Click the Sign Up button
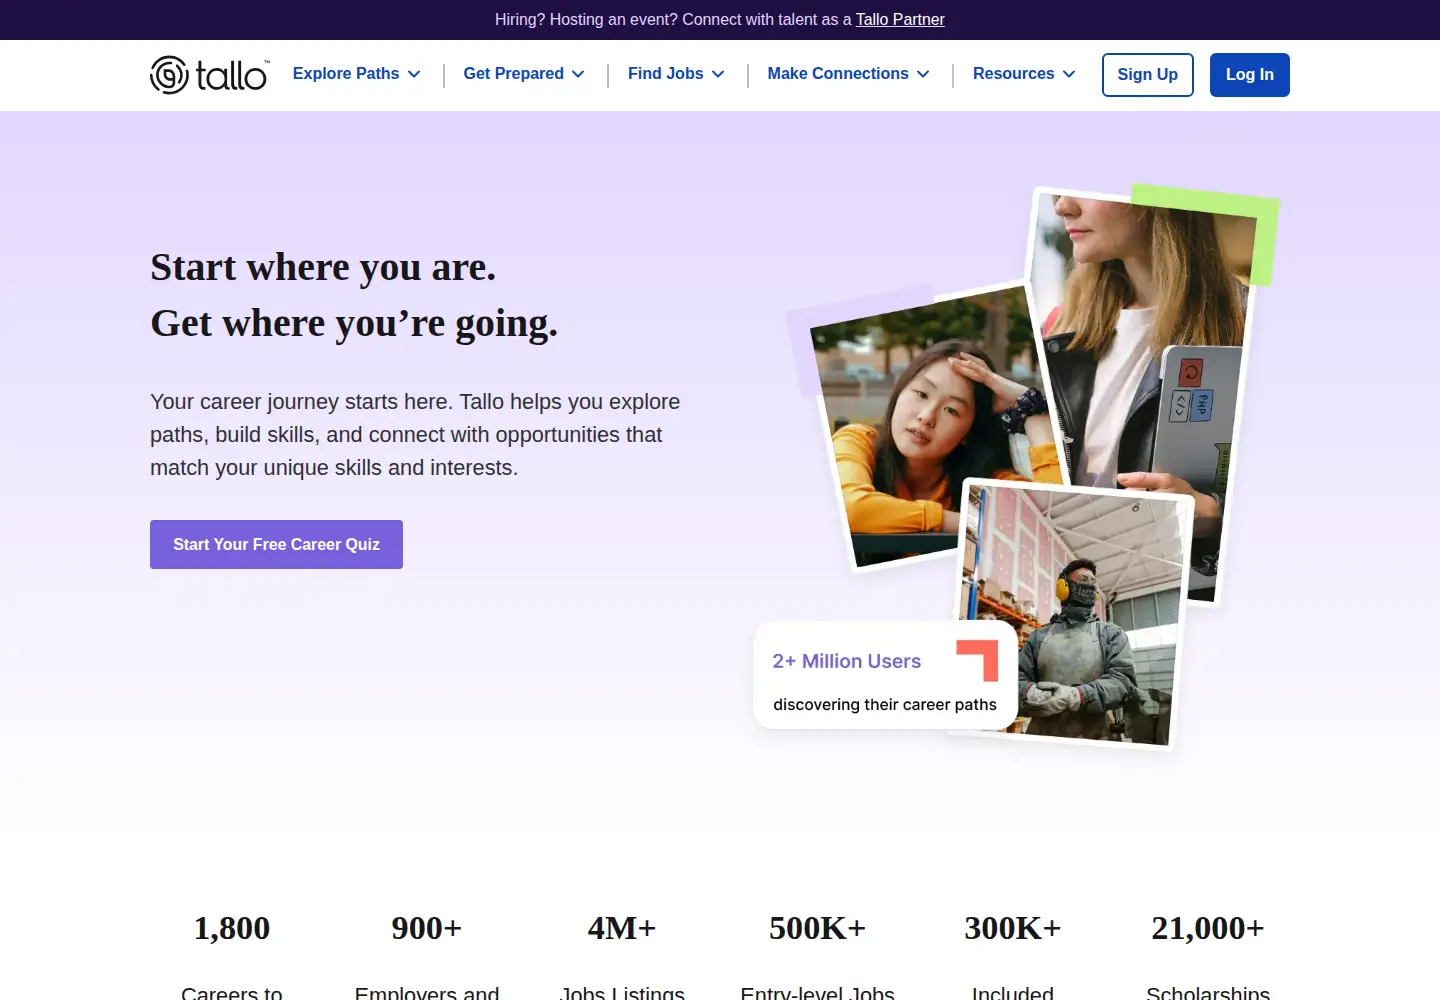 [x=1148, y=75]
